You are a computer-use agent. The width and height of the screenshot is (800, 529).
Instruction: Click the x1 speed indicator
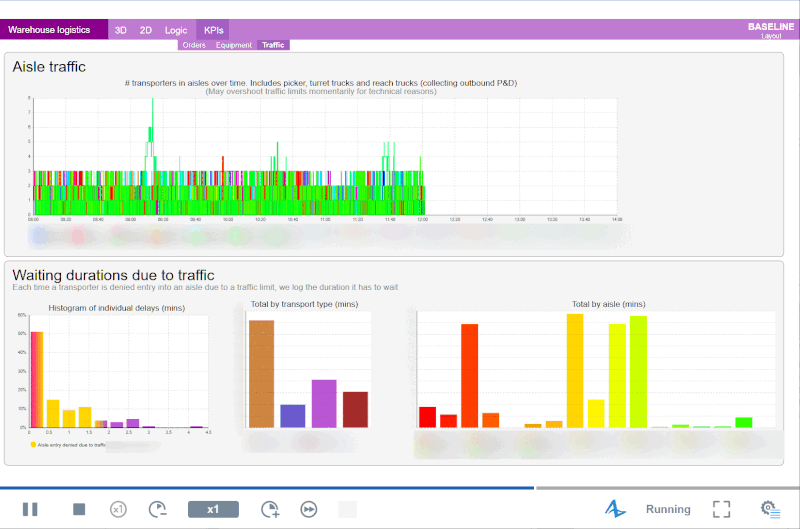[213, 509]
